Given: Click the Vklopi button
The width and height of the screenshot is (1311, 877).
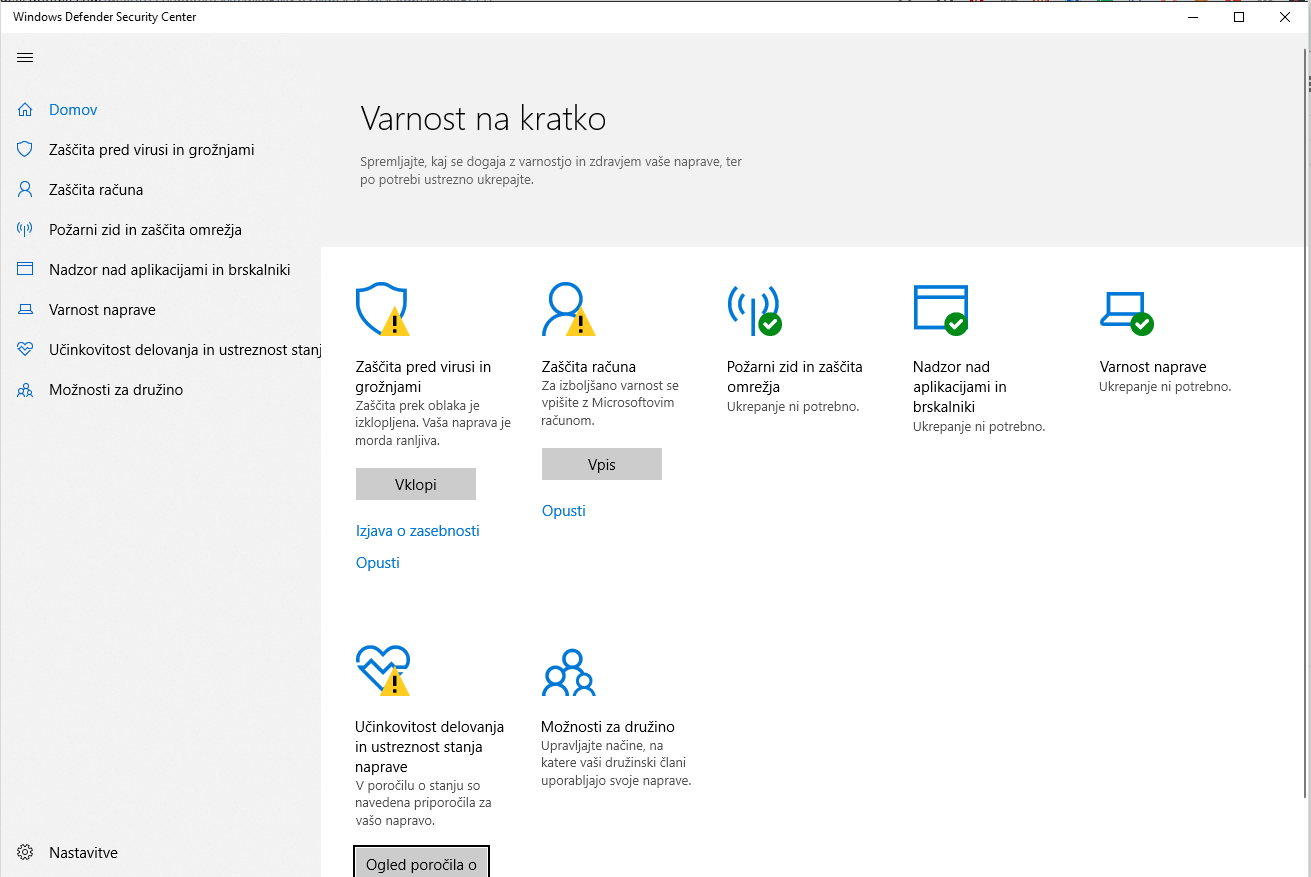Looking at the screenshot, I should (416, 484).
